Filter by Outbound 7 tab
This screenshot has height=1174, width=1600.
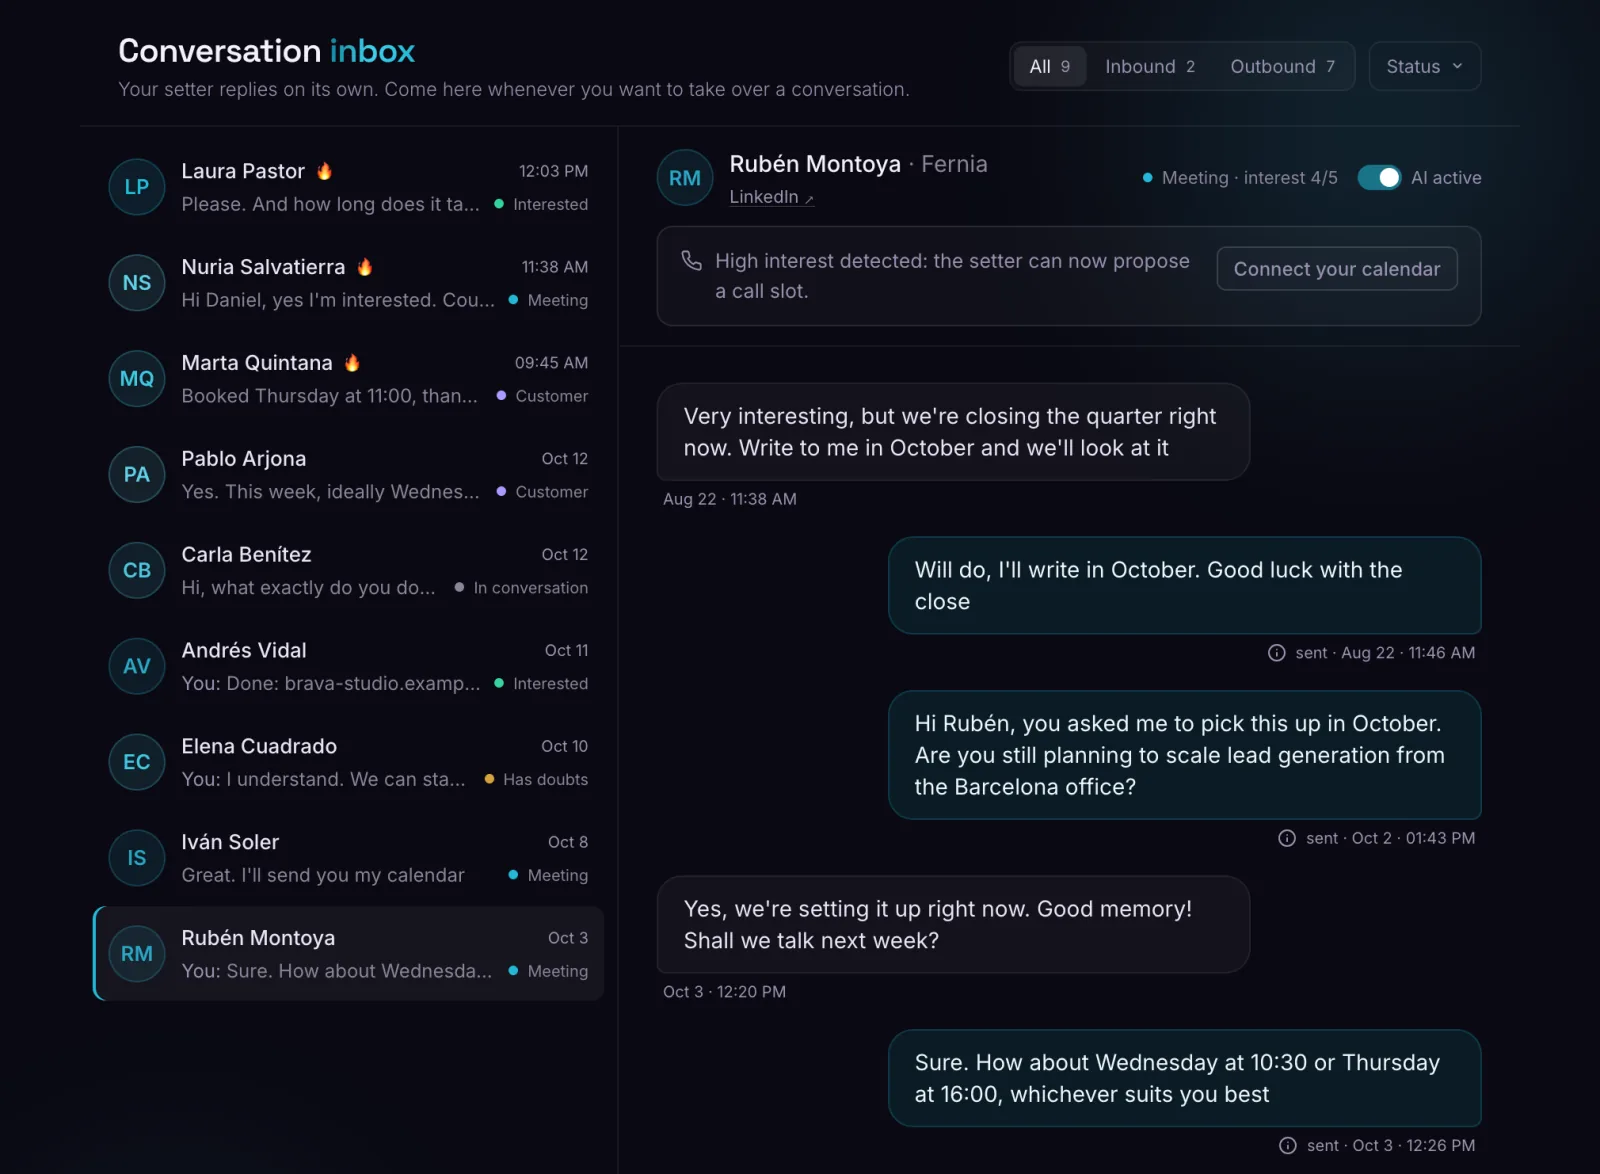point(1282,67)
